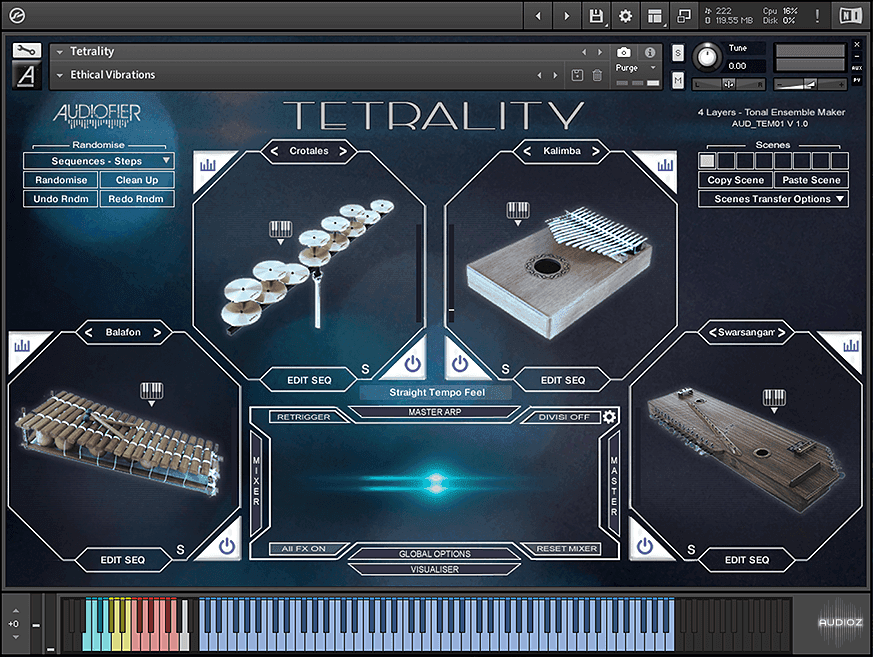
Task: Solo the Balafon layer
Action: click(x=180, y=550)
